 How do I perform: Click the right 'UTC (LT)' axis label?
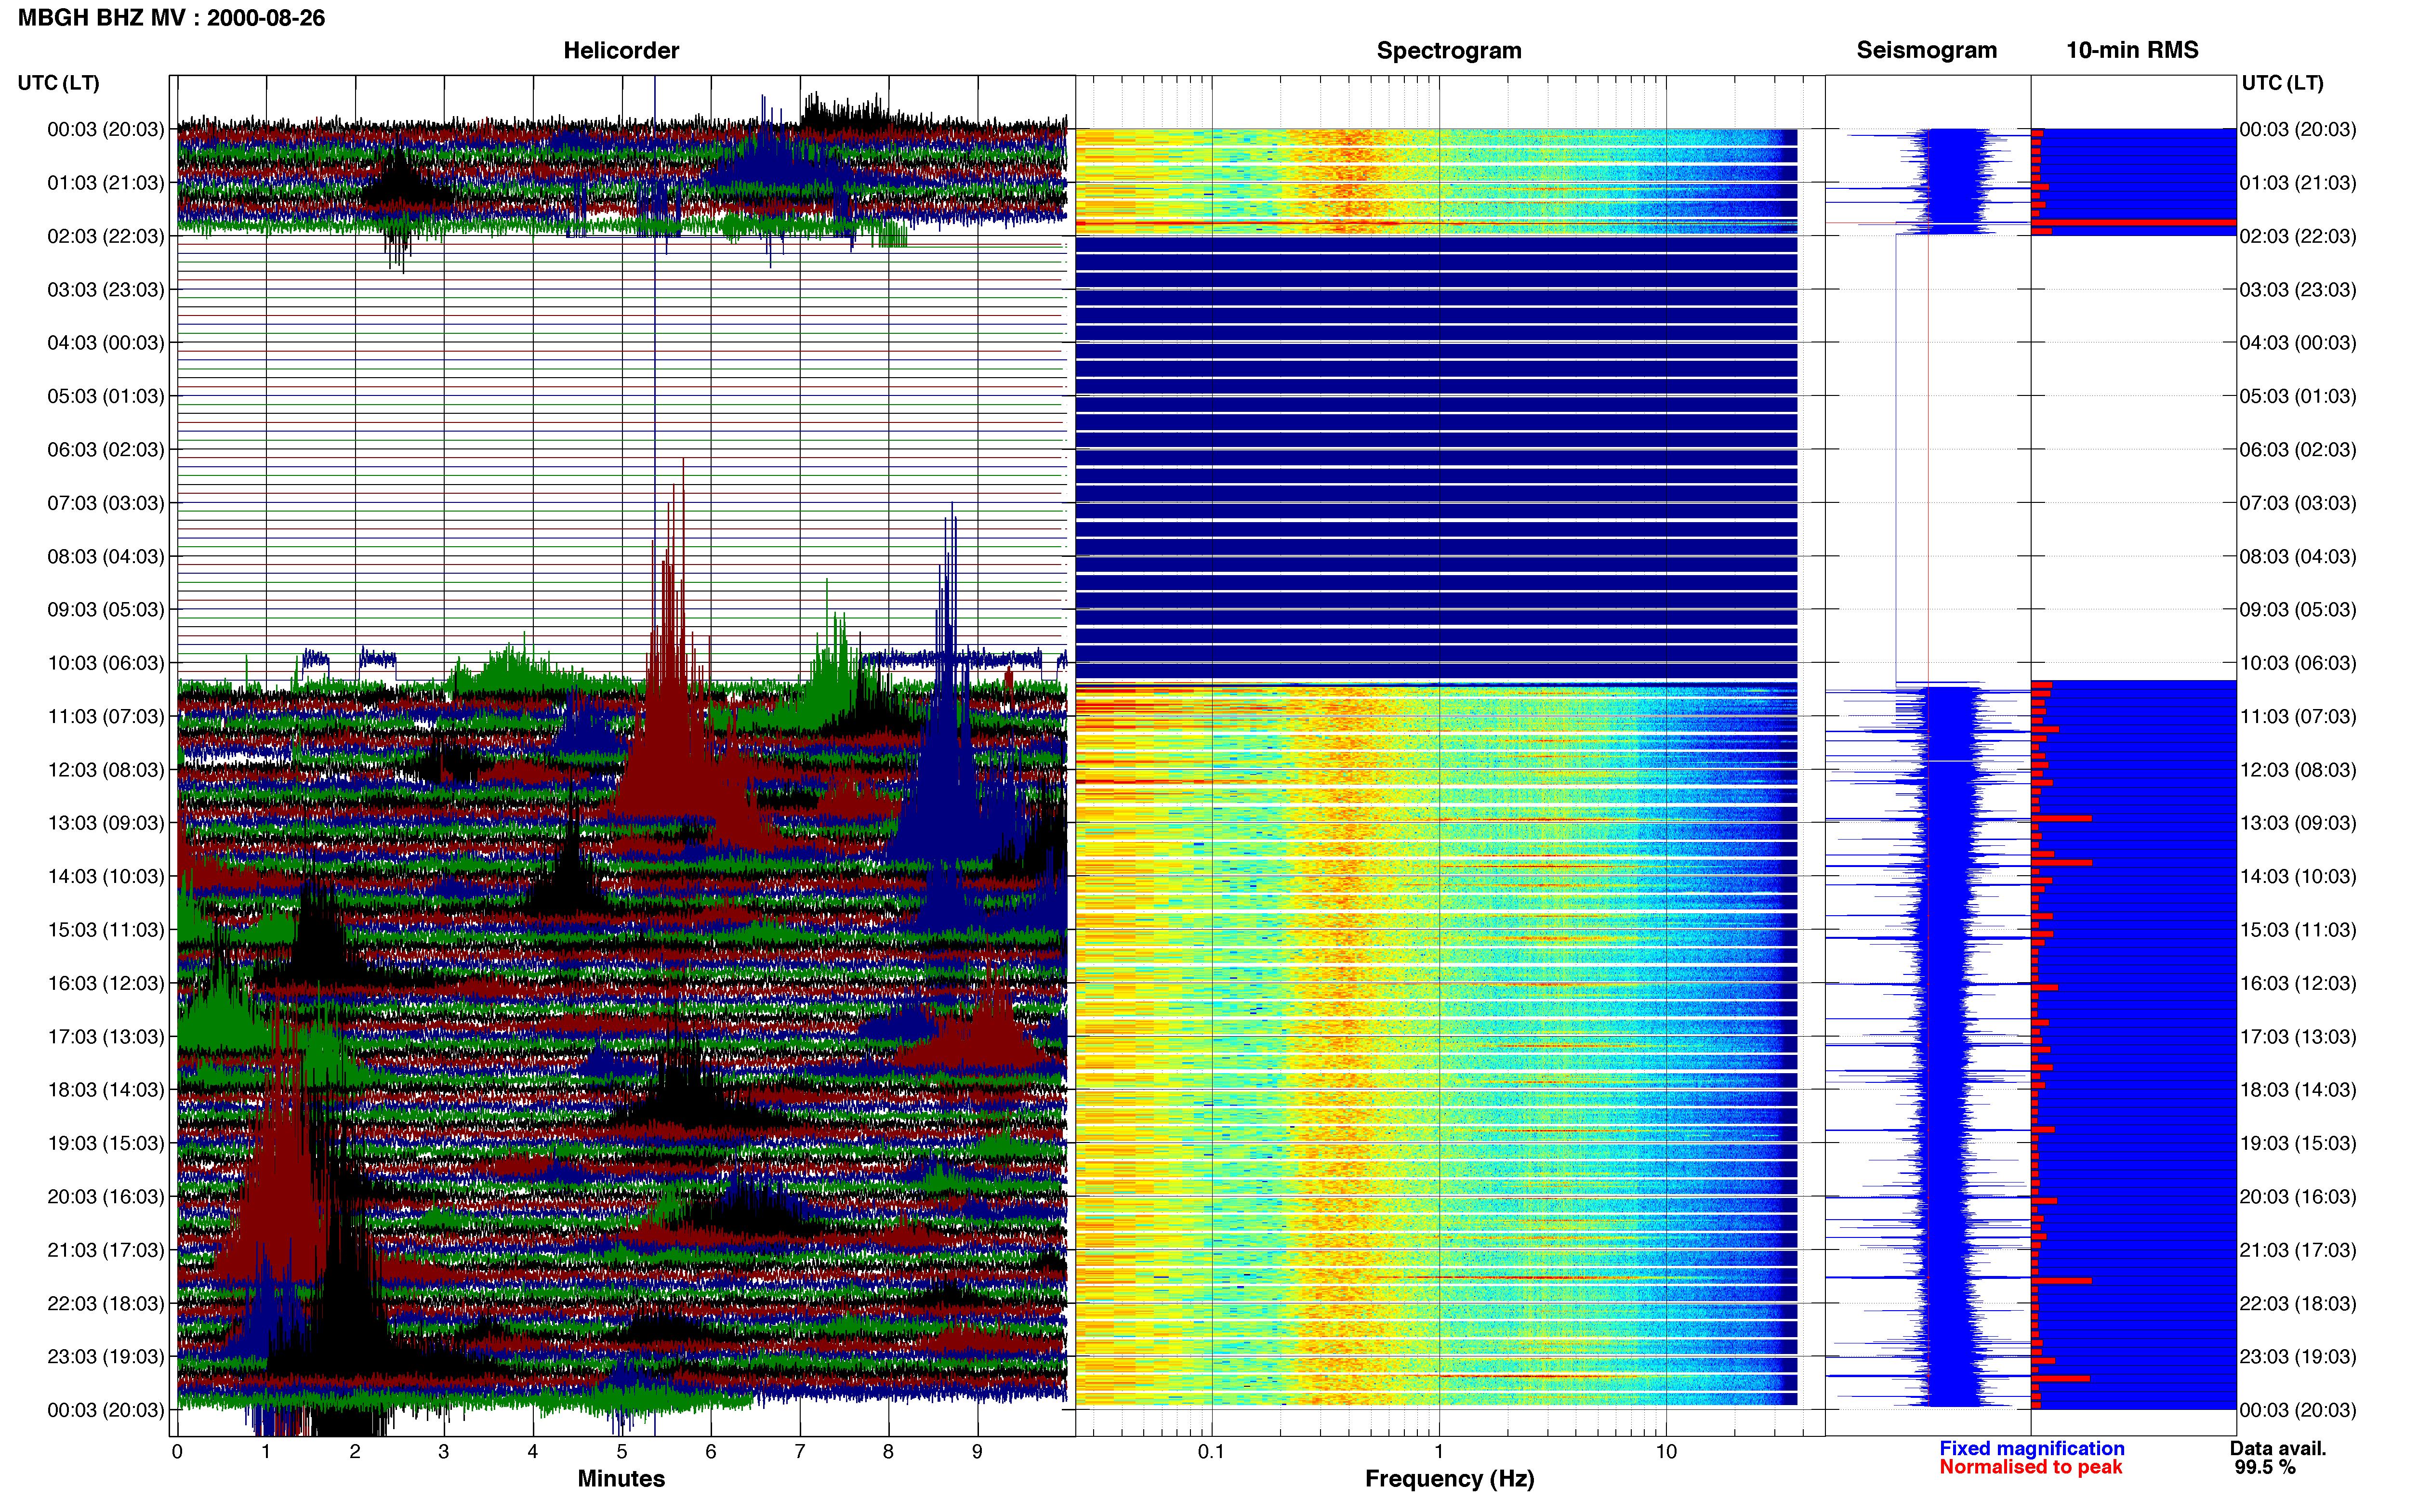pyautogui.click(x=2282, y=83)
